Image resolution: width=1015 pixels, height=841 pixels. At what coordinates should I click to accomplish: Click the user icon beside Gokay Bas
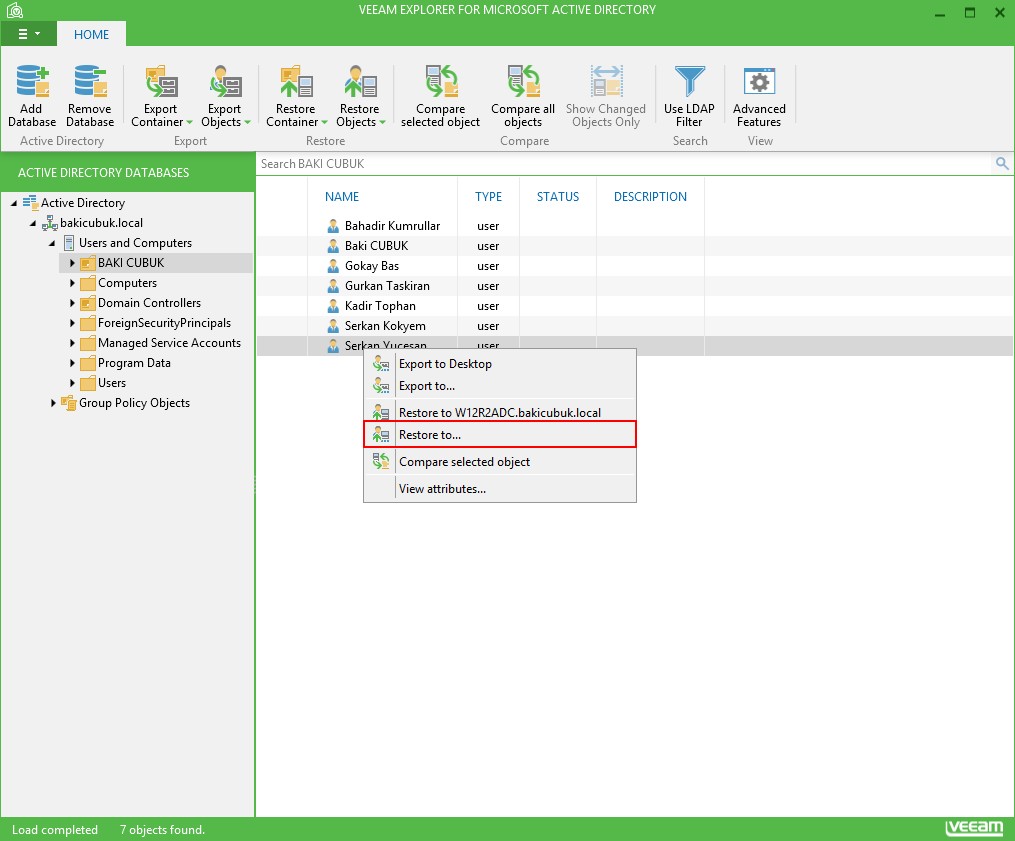point(333,266)
